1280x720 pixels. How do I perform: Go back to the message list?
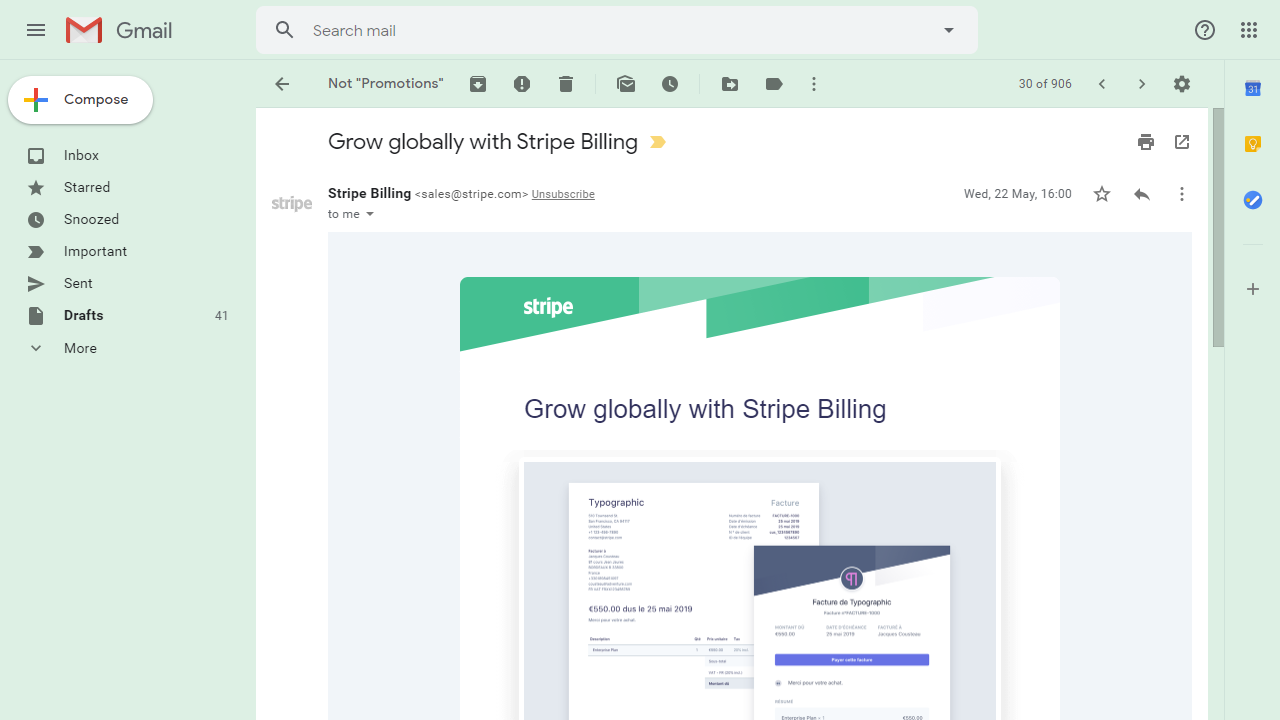(x=282, y=84)
